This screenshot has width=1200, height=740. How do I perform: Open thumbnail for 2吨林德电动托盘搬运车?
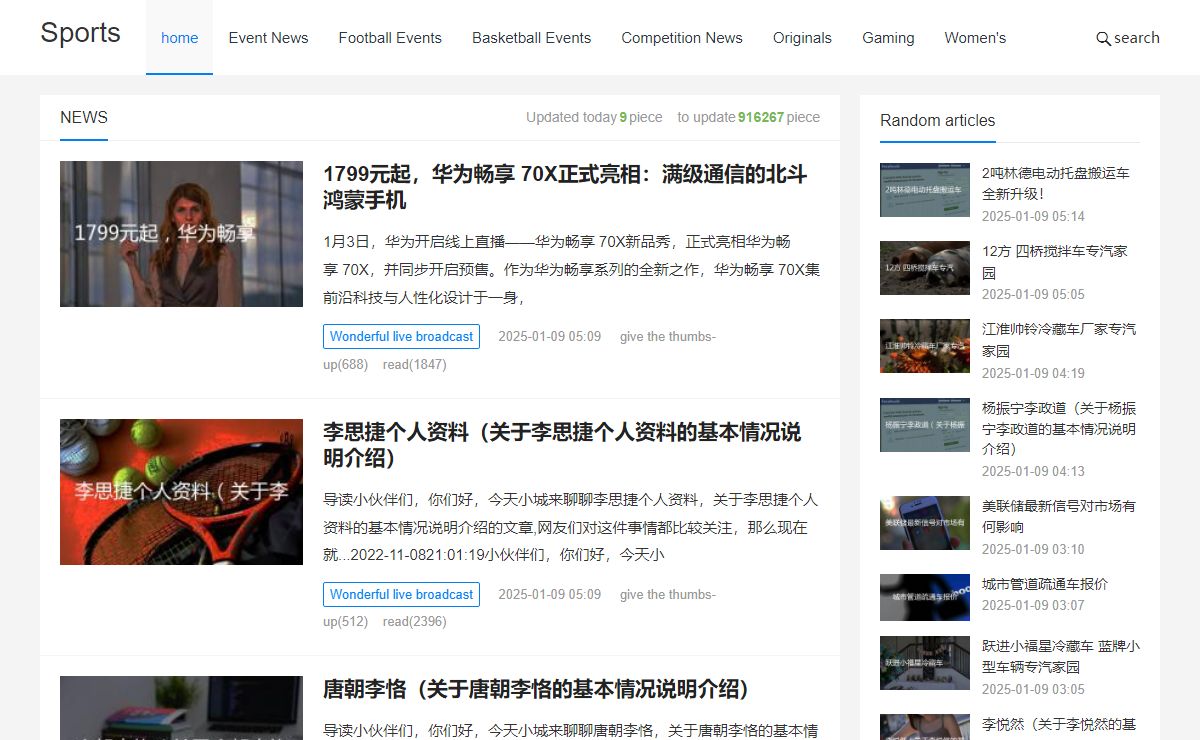(x=925, y=190)
